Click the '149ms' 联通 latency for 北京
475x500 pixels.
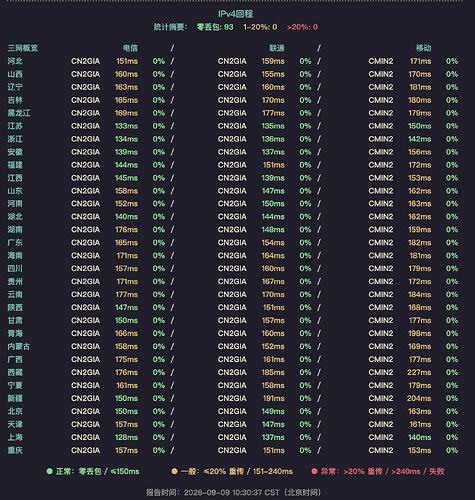[x=273, y=411]
